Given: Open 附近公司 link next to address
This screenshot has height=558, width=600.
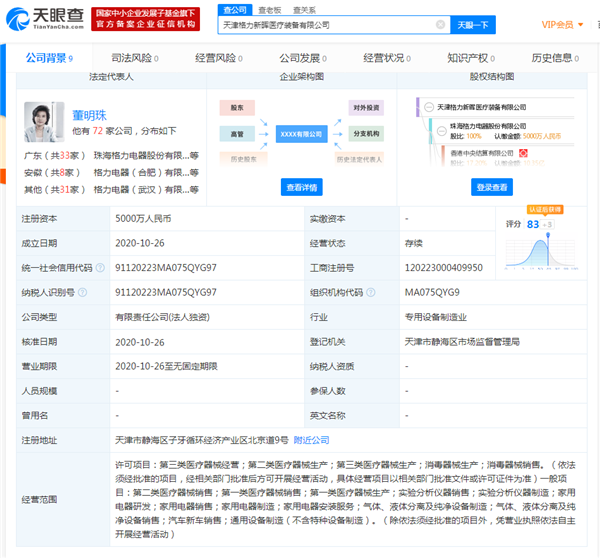Looking at the screenshot, I should coord(310,439).
